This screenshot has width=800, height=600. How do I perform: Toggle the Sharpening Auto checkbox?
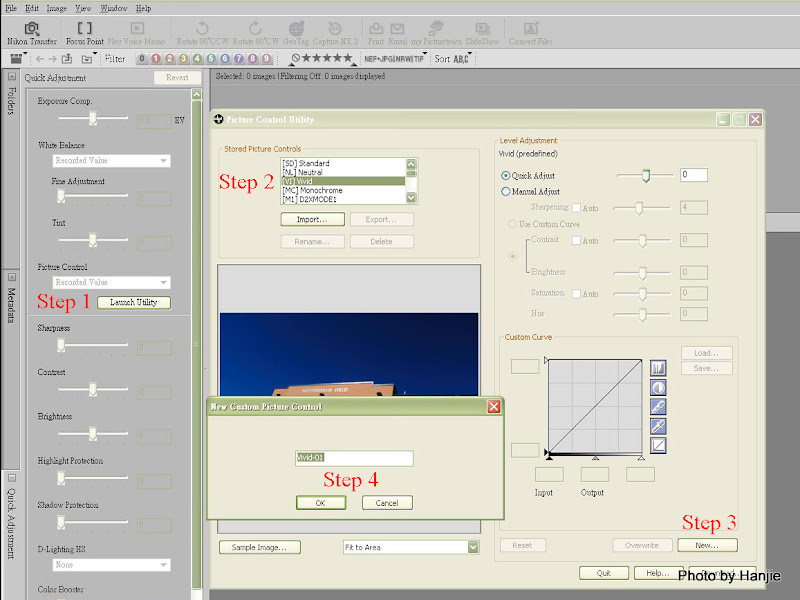click(x=576, y=208)
